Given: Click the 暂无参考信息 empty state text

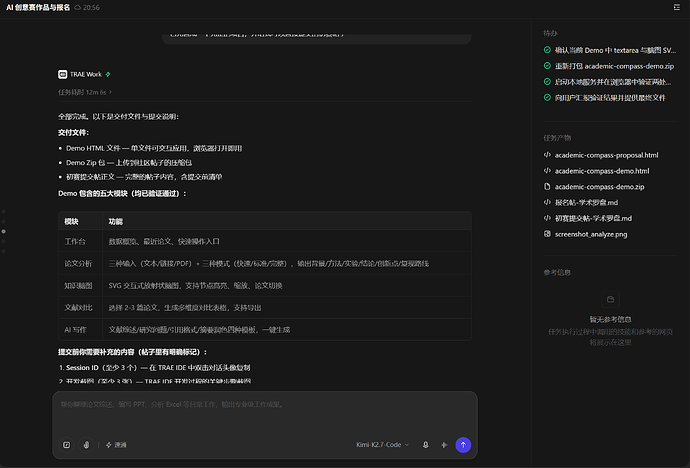Looking at the screenshot, I should pos(610,319).
